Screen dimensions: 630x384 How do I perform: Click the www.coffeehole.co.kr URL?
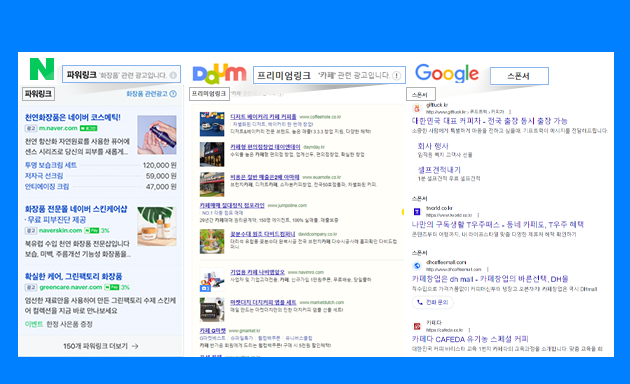point(320,117)
